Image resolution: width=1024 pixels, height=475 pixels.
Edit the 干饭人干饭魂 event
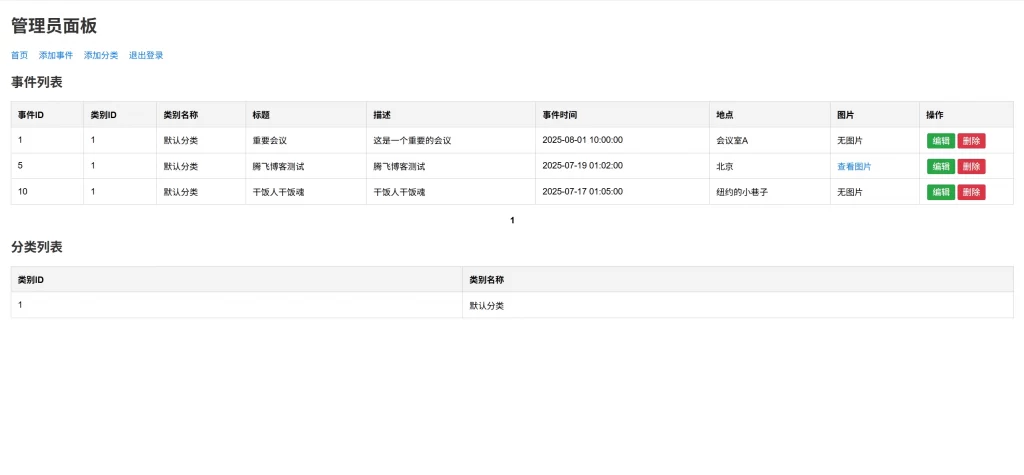pyautogui.click(x=940, y=192)
